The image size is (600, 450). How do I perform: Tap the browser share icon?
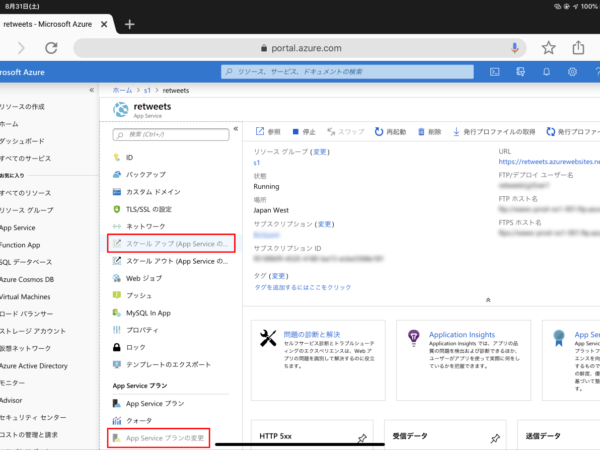[578, 48]
